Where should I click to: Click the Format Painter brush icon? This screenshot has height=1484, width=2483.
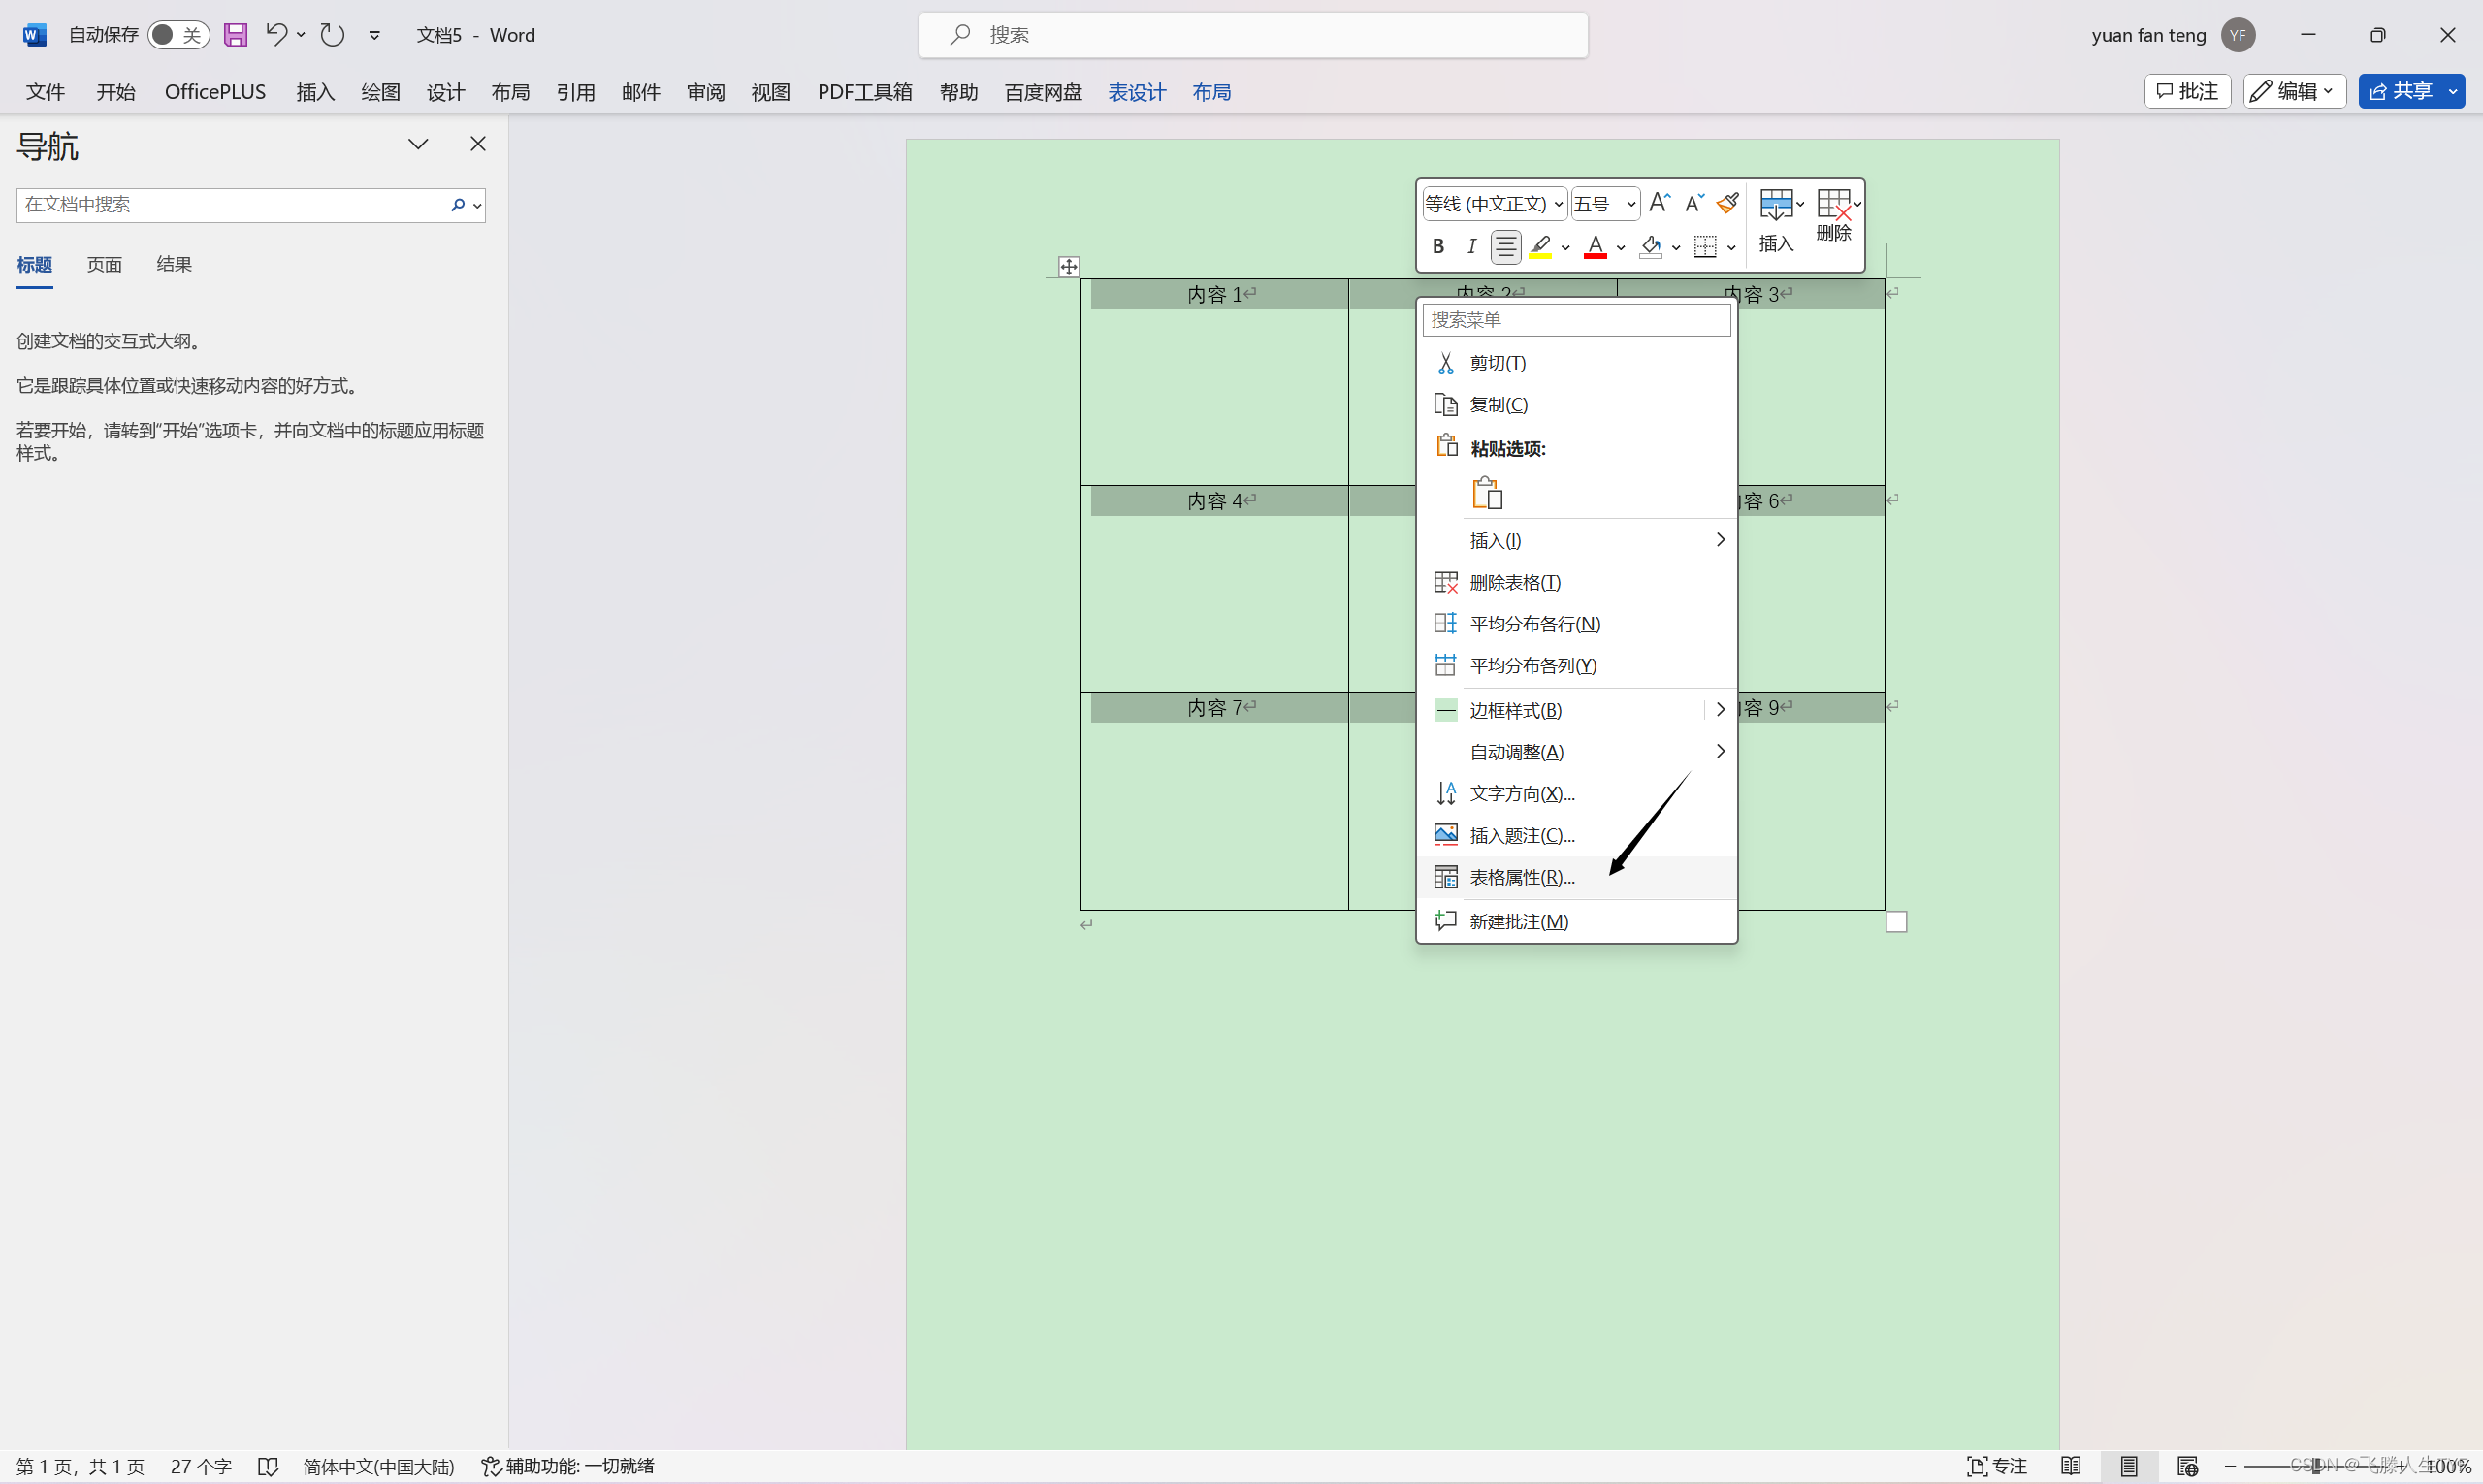coord(1727,203)
